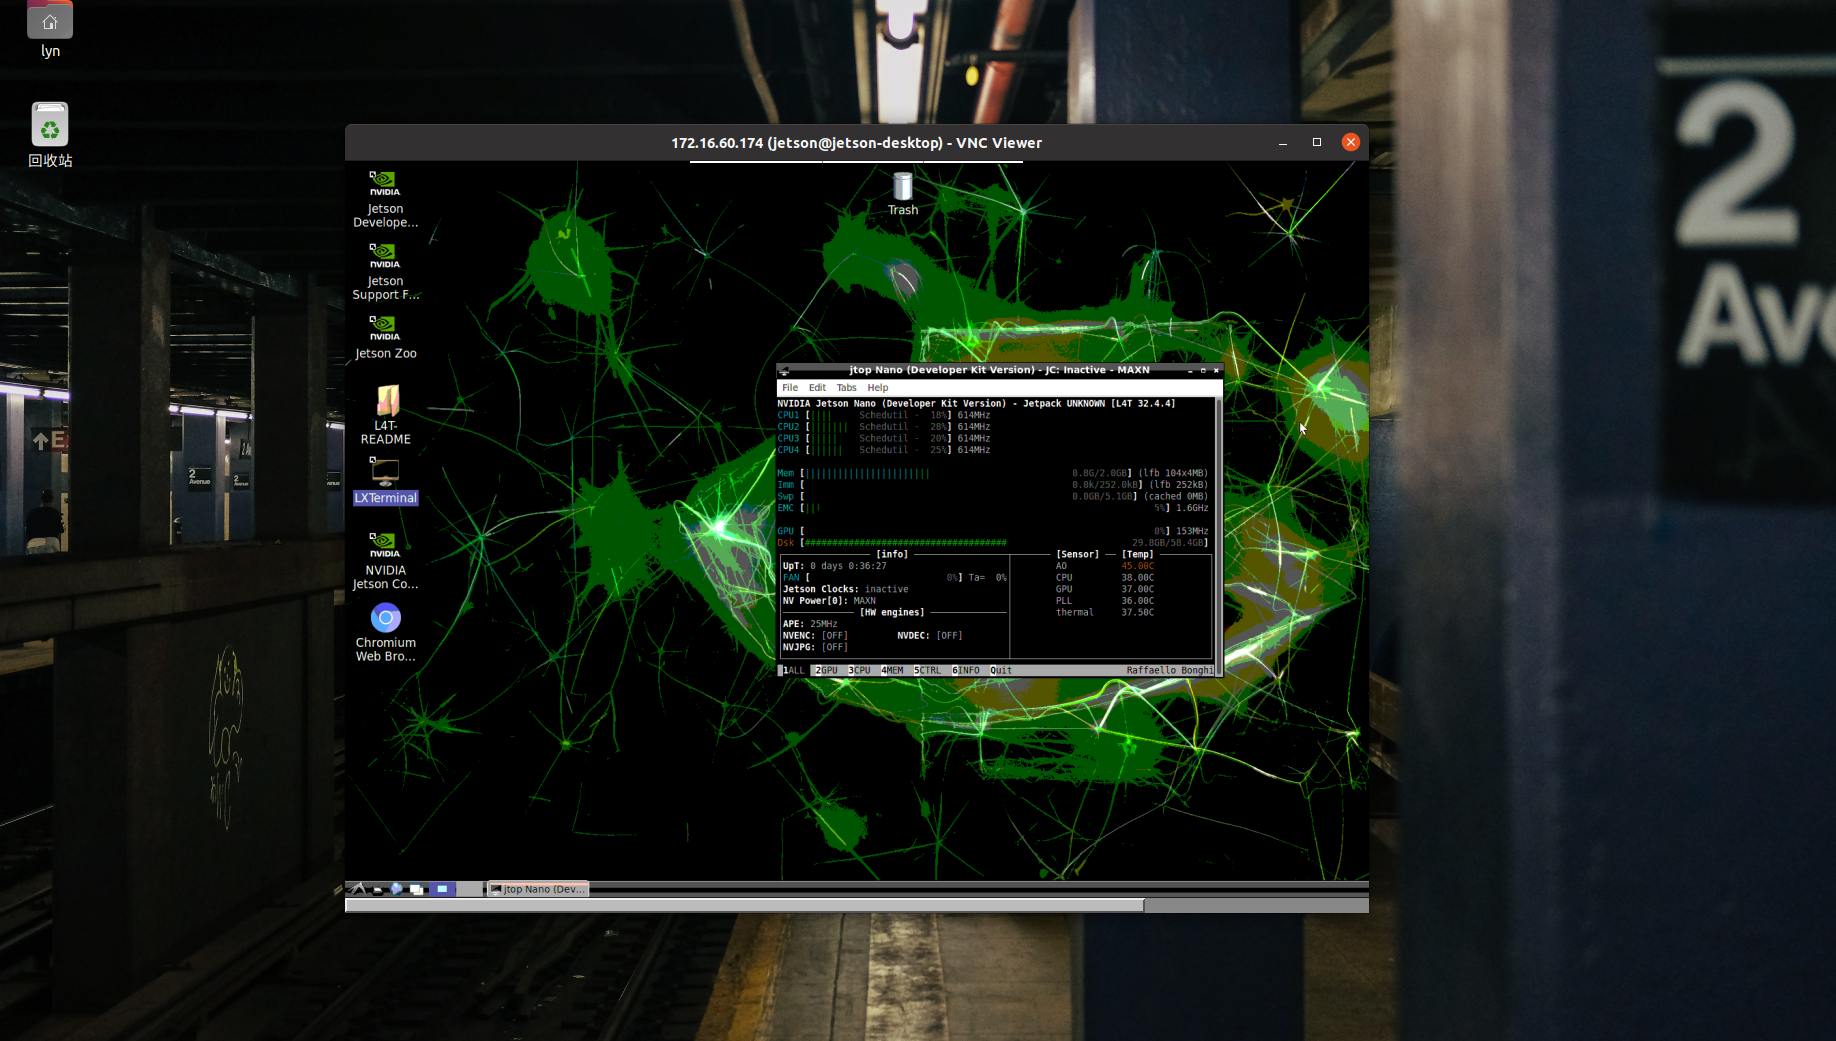The height and width of the screenshot is (1041, 1836).
Task: Click the Raffaello Bonghi author credit
Action: [x=1169, y=670]
